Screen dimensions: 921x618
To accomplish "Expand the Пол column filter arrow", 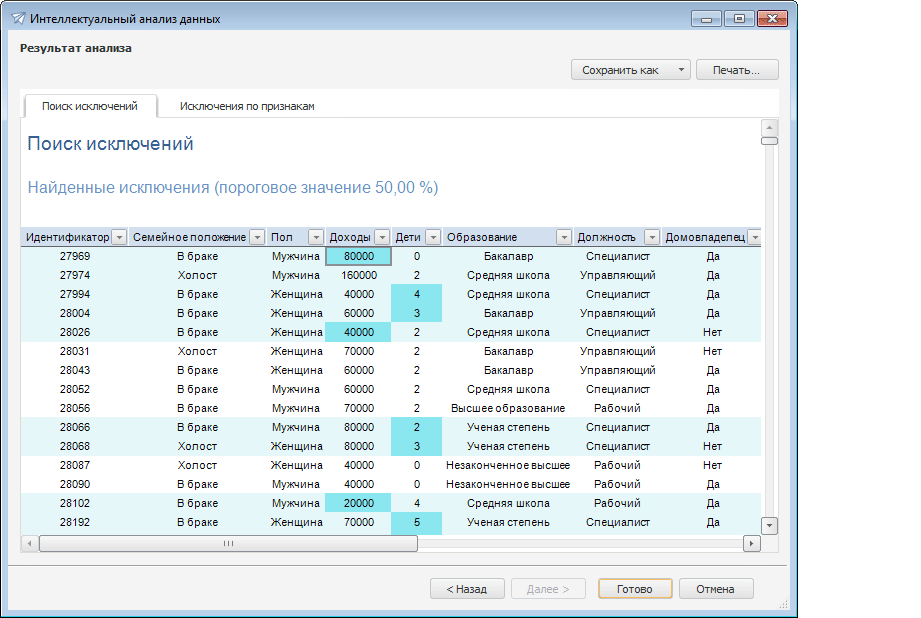I will pyautogui.click(x=316, y=237).
